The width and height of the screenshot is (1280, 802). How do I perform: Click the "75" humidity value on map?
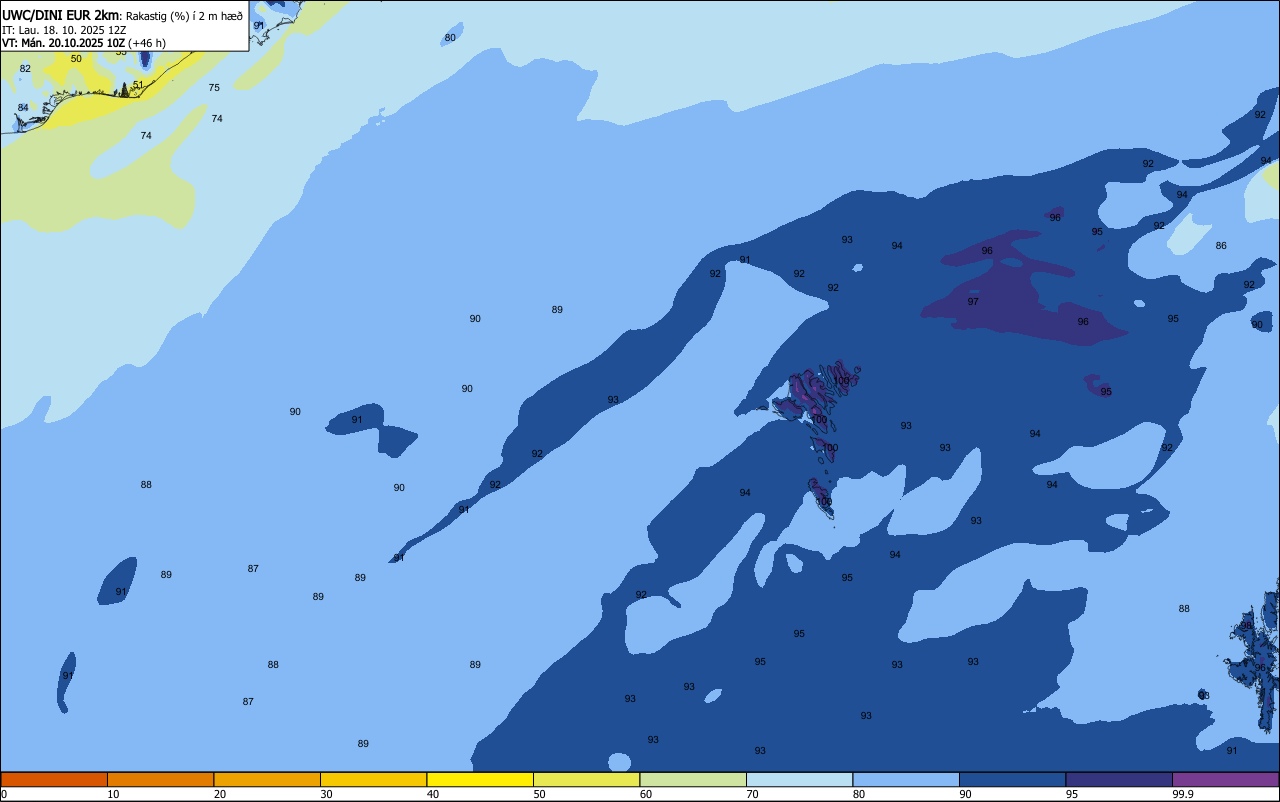point(214,88)
